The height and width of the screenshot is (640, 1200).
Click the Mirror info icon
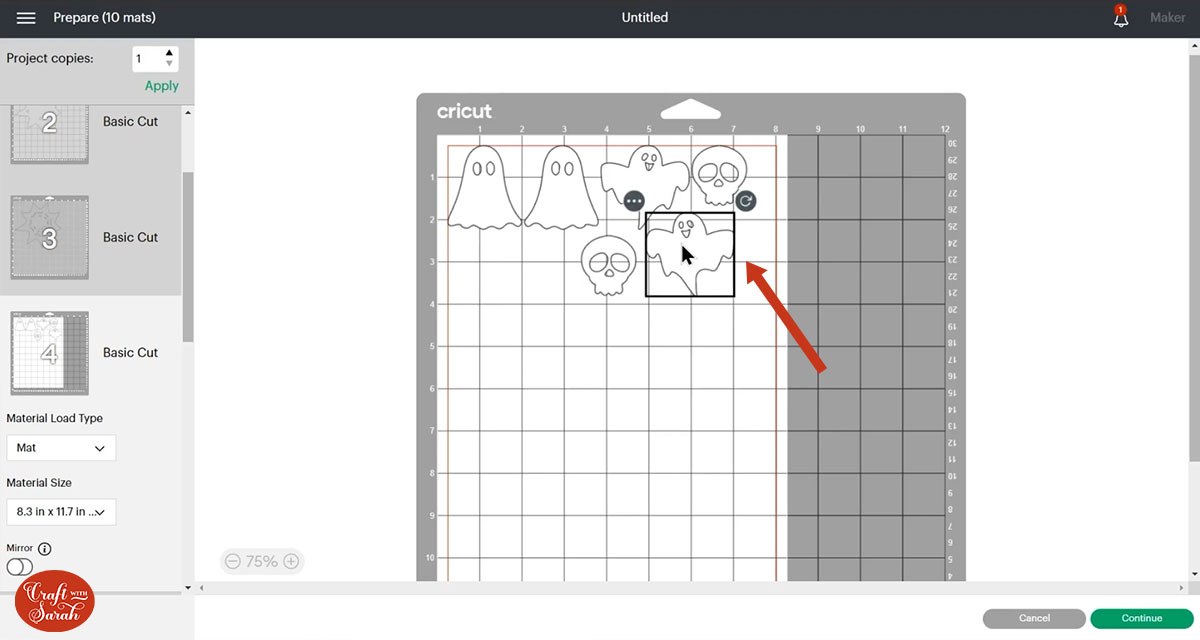(45, 549)
